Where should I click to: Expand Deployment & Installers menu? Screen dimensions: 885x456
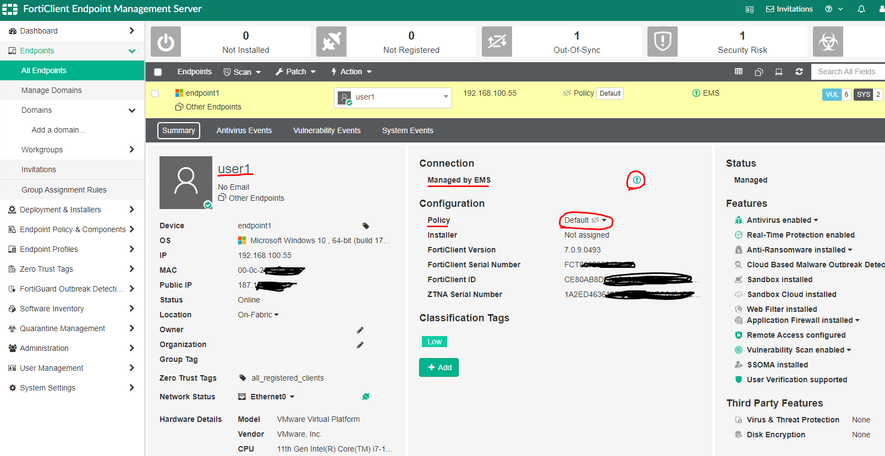click(x=72, y=210)
